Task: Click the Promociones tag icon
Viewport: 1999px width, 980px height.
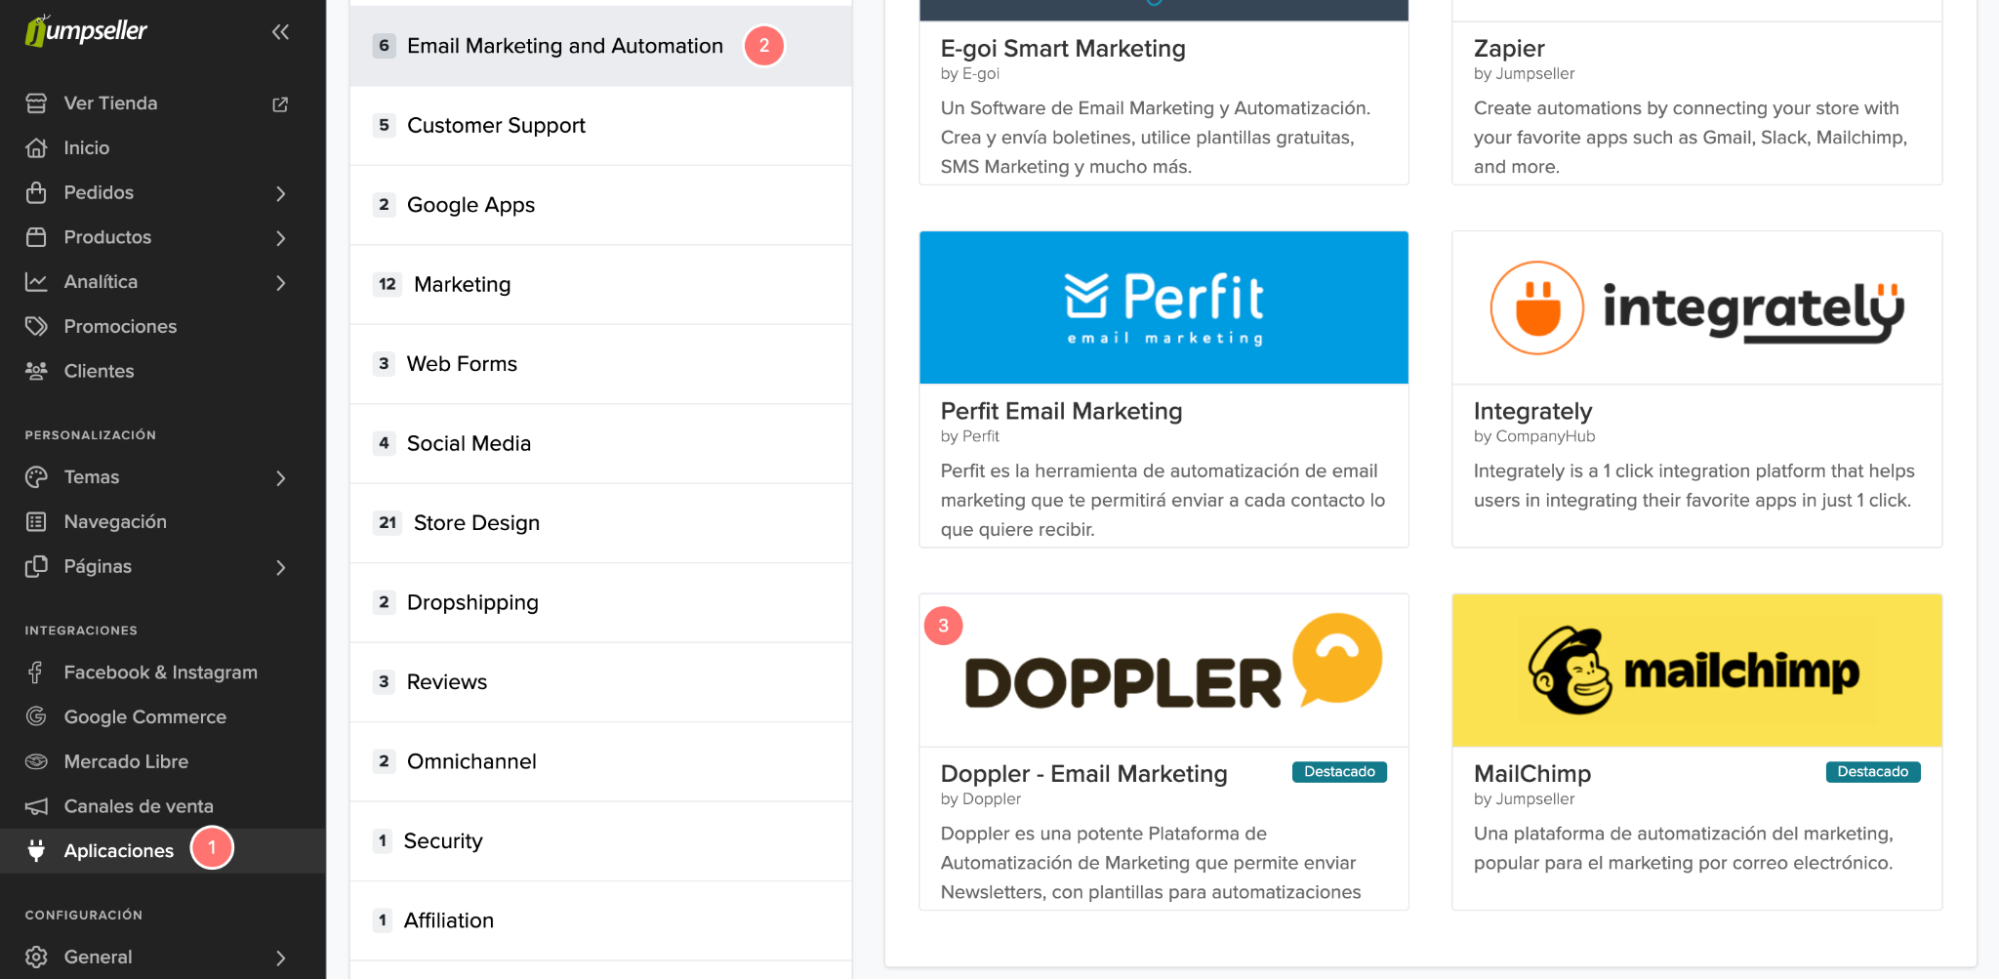Action: click(x=37, y=326)
